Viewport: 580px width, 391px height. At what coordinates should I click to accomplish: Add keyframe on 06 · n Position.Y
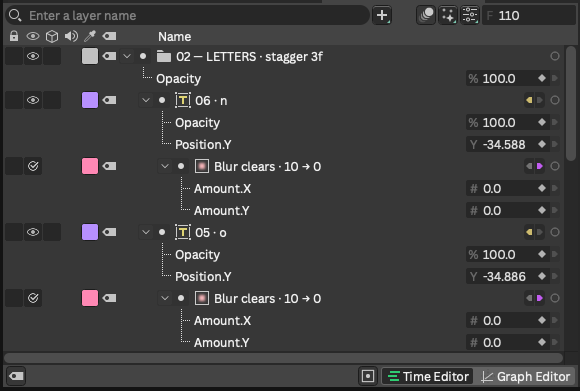tap(542, 144)
